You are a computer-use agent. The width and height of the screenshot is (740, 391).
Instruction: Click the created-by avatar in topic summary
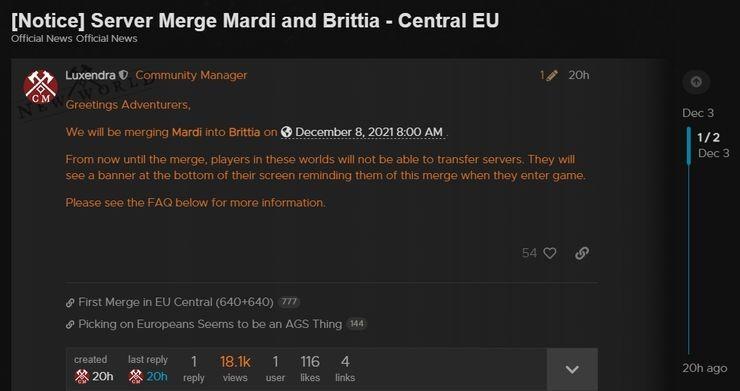(x=82, y=376)
